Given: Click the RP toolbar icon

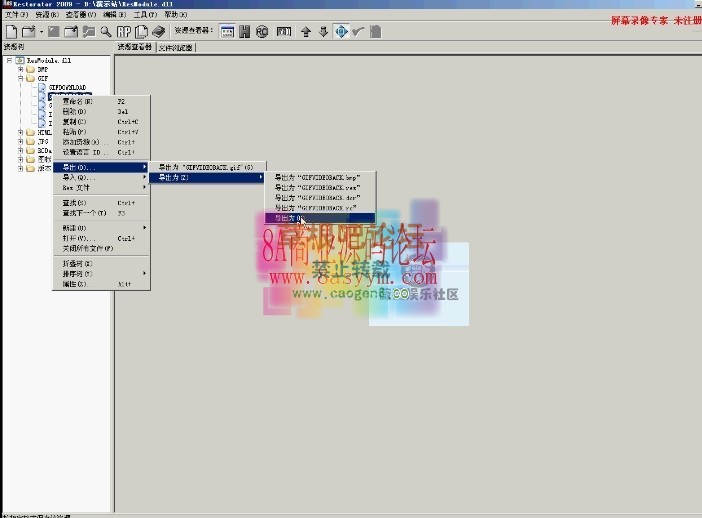Looking at the screenshot, I should [124, 32].
